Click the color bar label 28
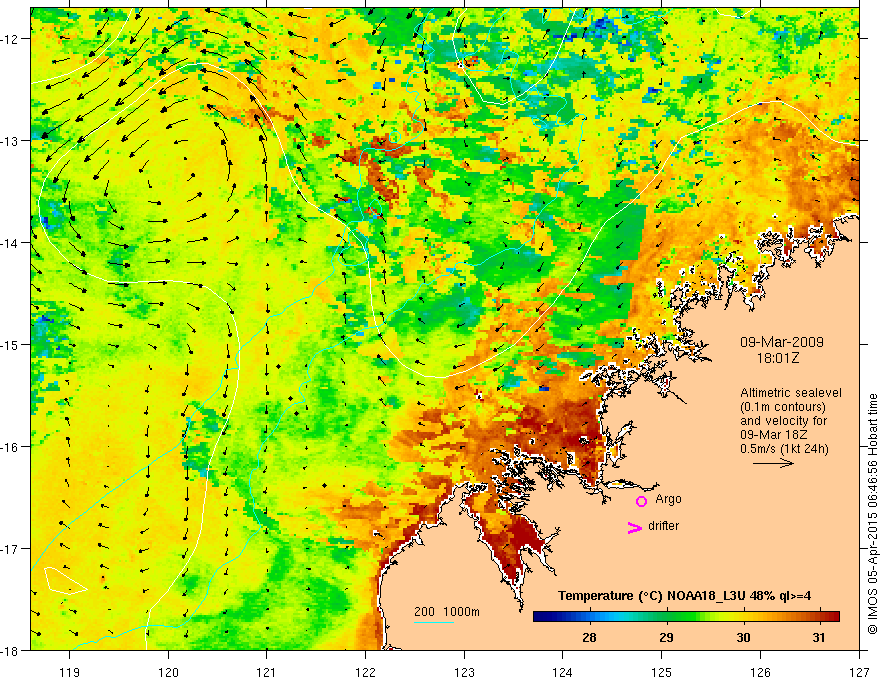Viewport: 880px width, 680px height. pos(589,637)
